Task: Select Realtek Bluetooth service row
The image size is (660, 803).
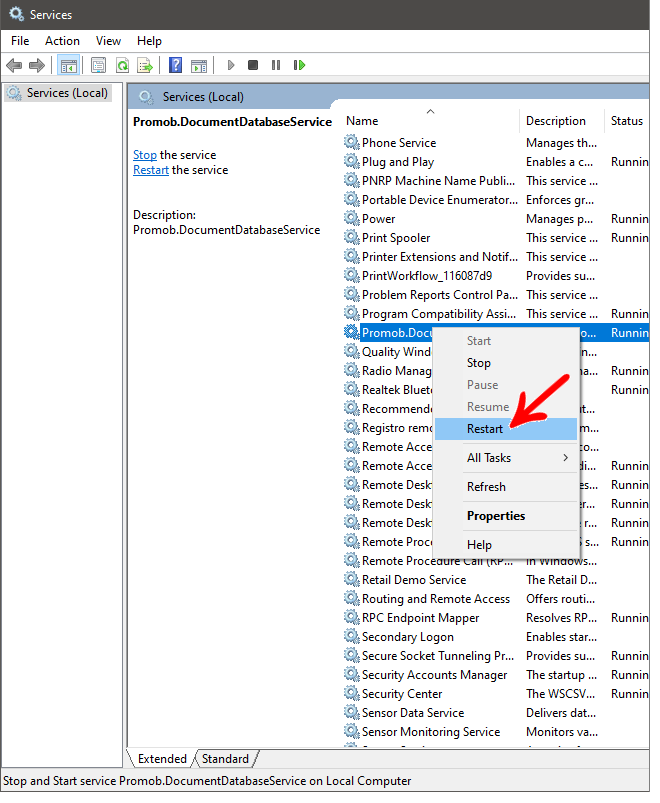Action: click(x=397, y=390)
